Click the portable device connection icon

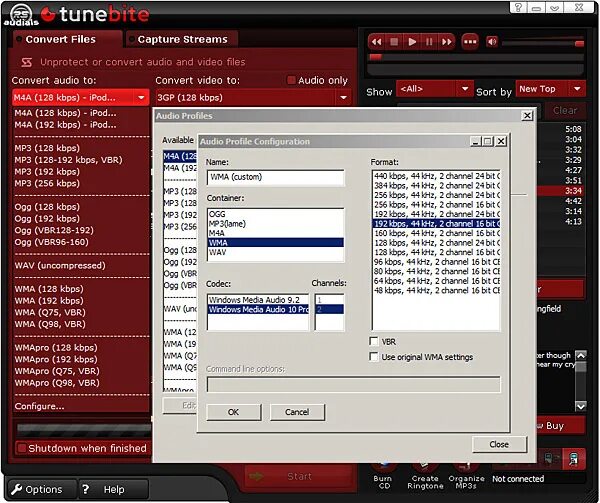pos(574,459)
